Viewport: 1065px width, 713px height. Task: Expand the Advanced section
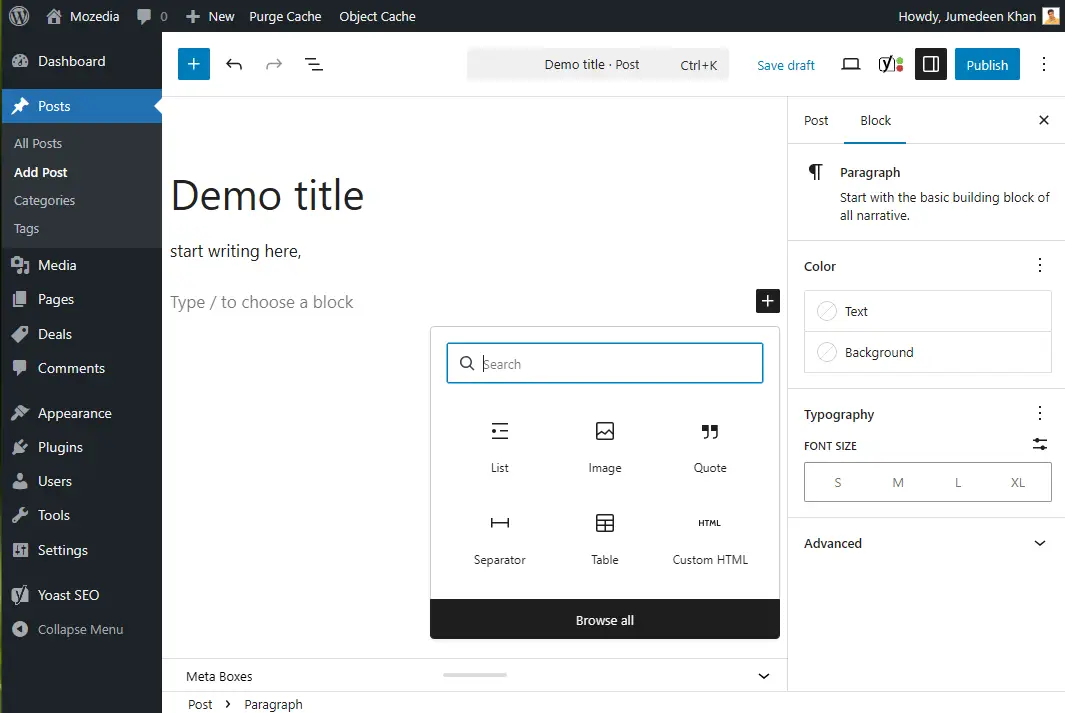click(x=927, y=543)
